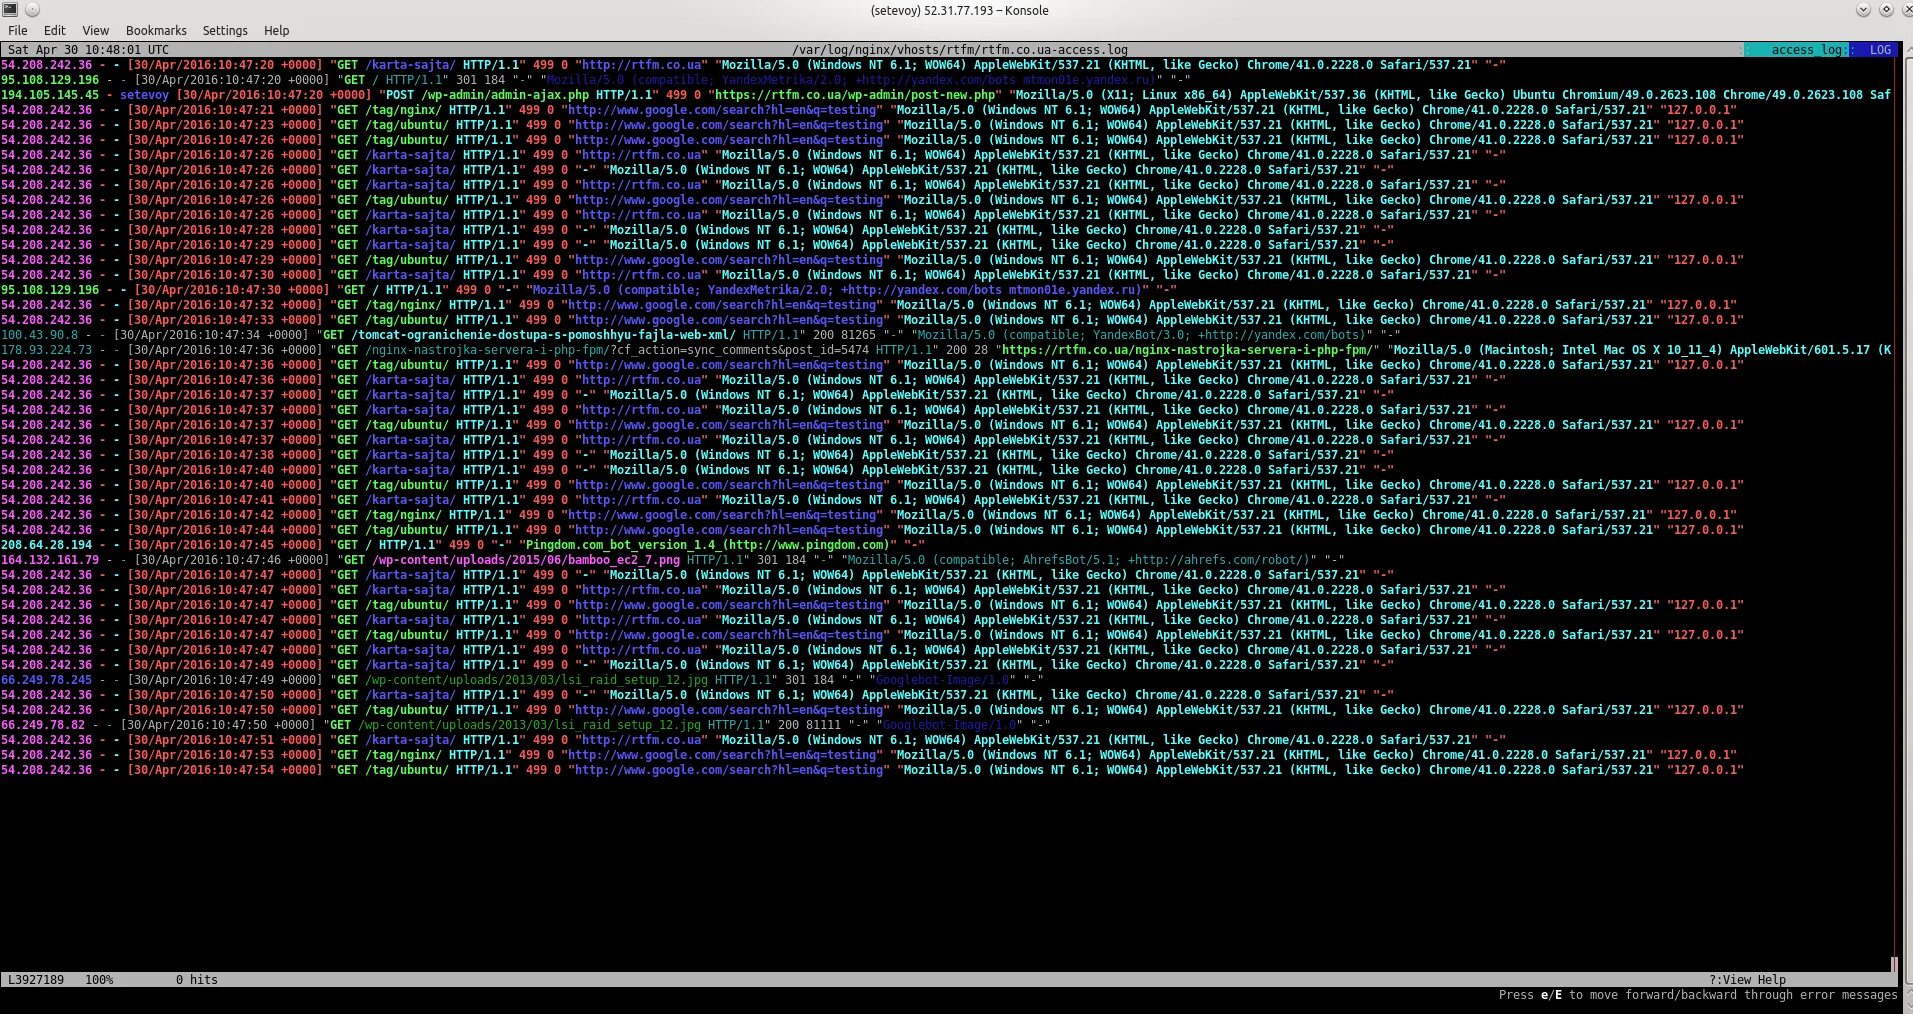Select the /karta-sajta/ request at 10:47:28
This screenshot has height=1014, width=1913.
697,230
